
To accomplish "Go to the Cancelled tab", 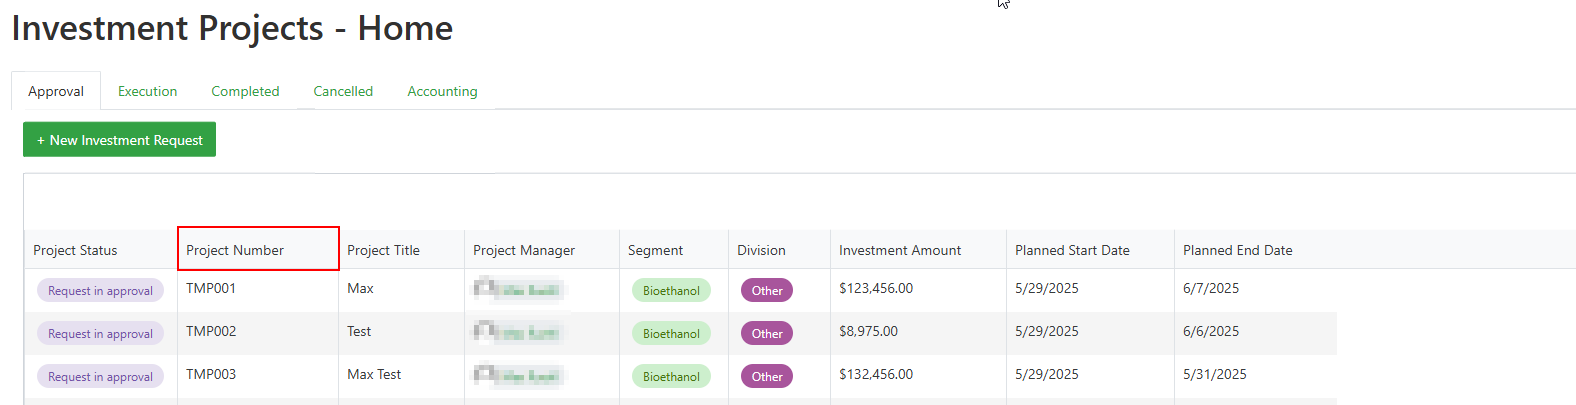I will tap(343, 91).
